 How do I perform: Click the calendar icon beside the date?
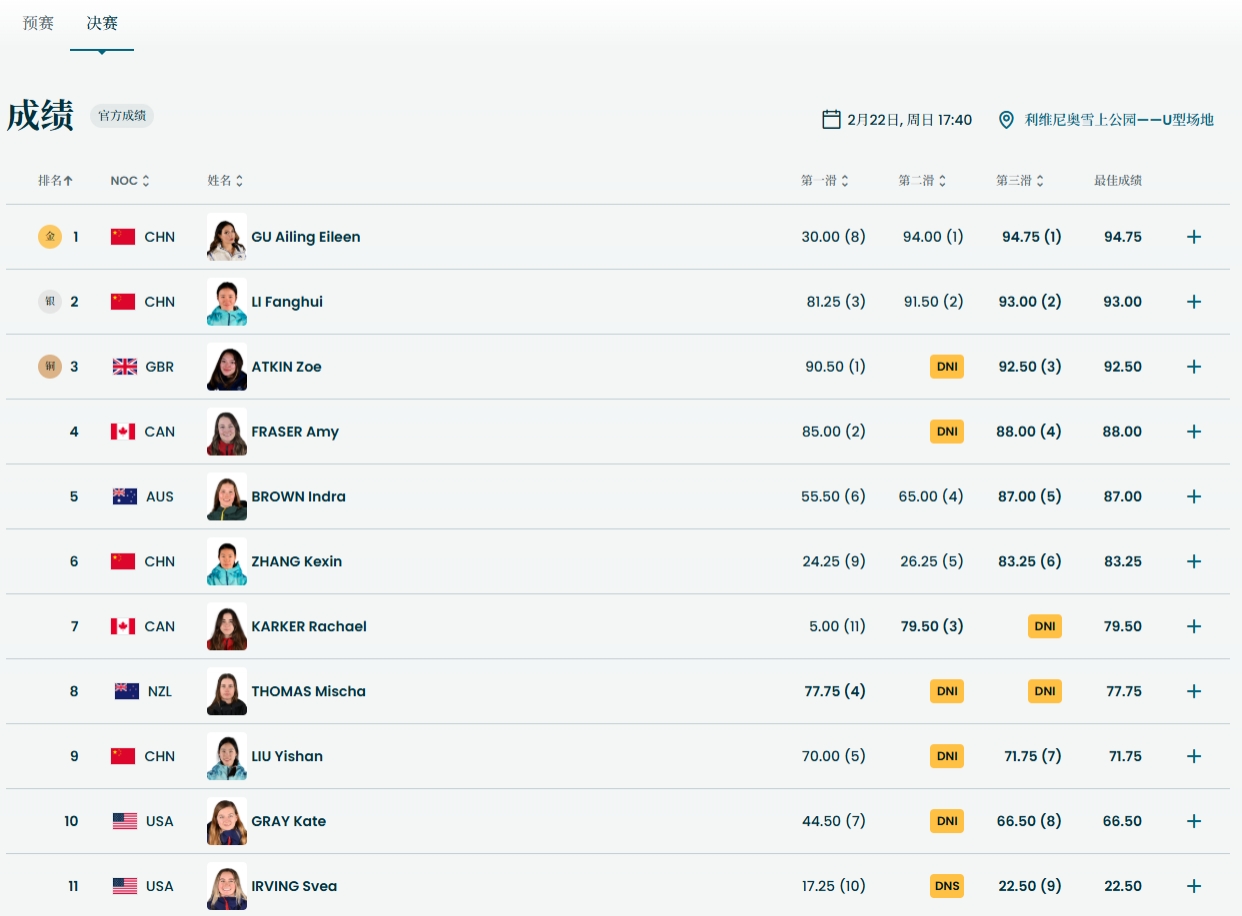point(831,120)
